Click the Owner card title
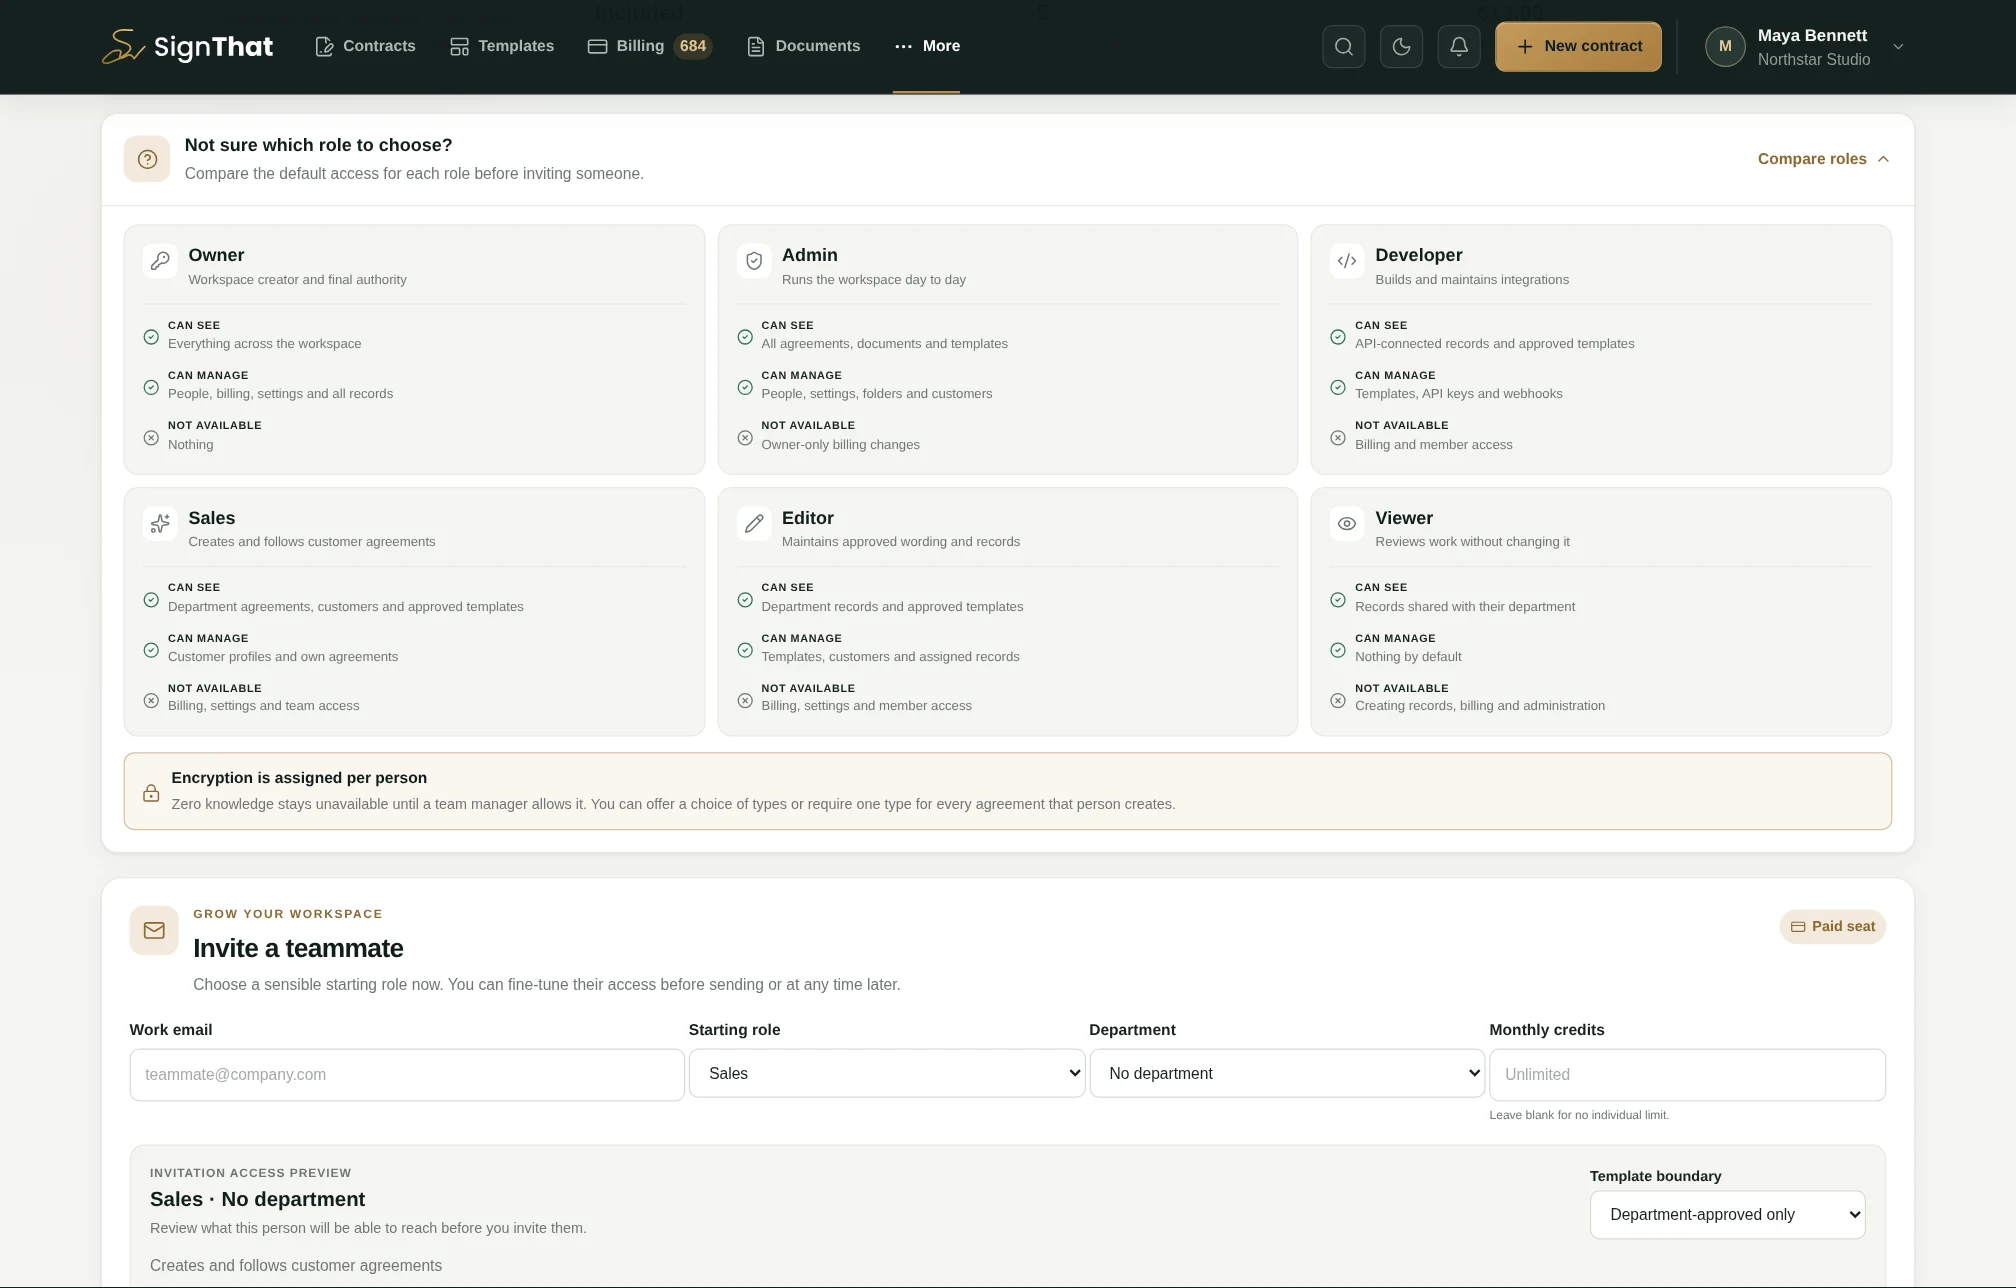This screenshot has height=1288, width=2016. pyautogui.click(x=216, y=255)
